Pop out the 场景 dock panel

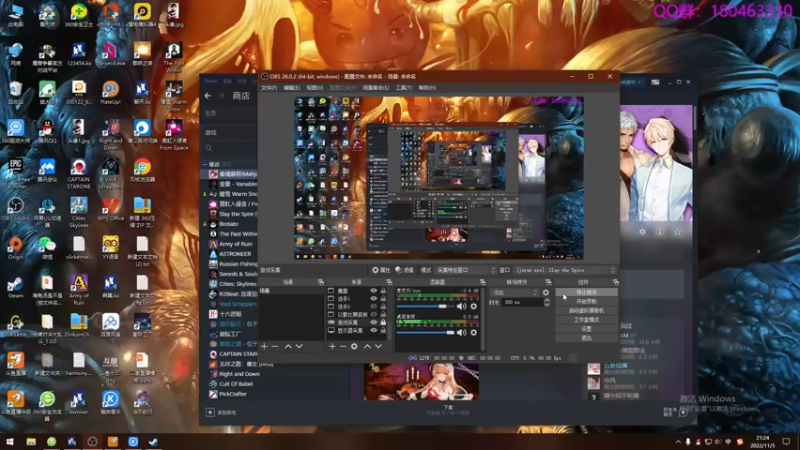pyautogui.click(x=321, y=282)
